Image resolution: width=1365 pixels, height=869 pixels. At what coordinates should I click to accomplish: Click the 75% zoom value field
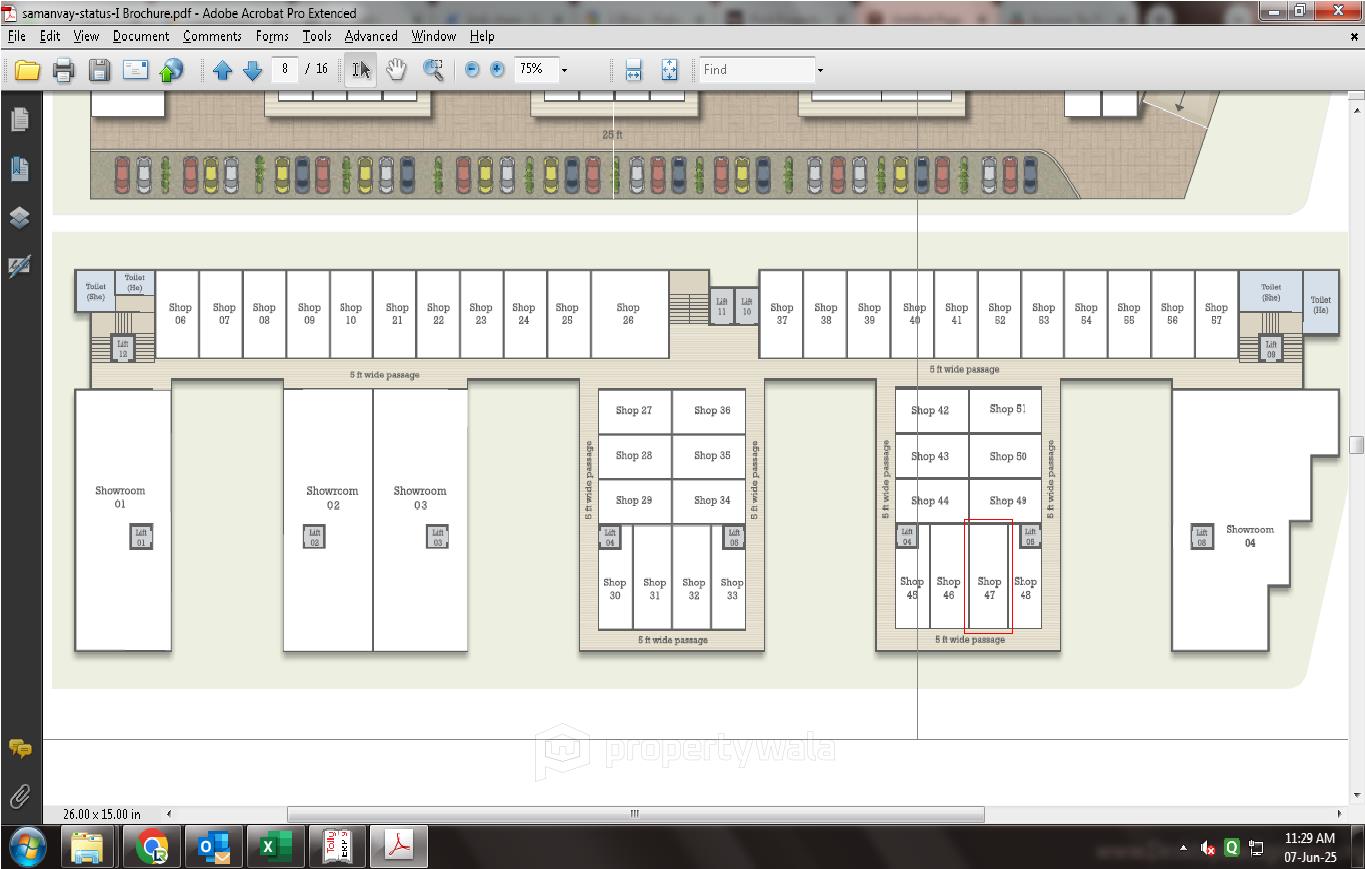(x=535, y=69)
